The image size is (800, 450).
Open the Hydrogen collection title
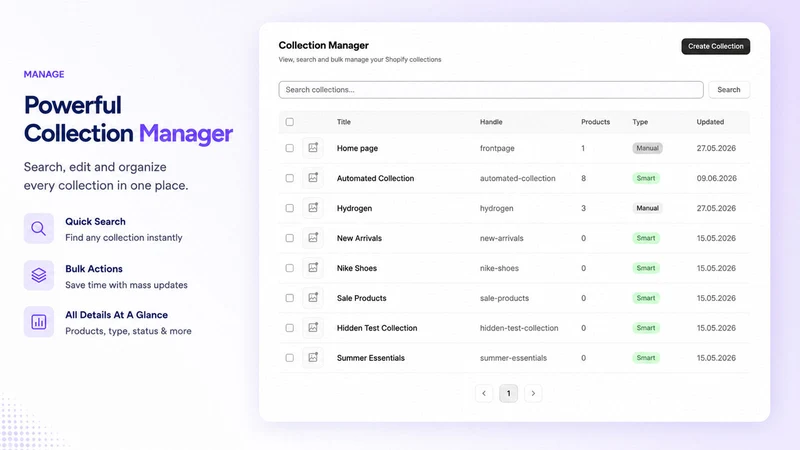click(x=354, y=208)
